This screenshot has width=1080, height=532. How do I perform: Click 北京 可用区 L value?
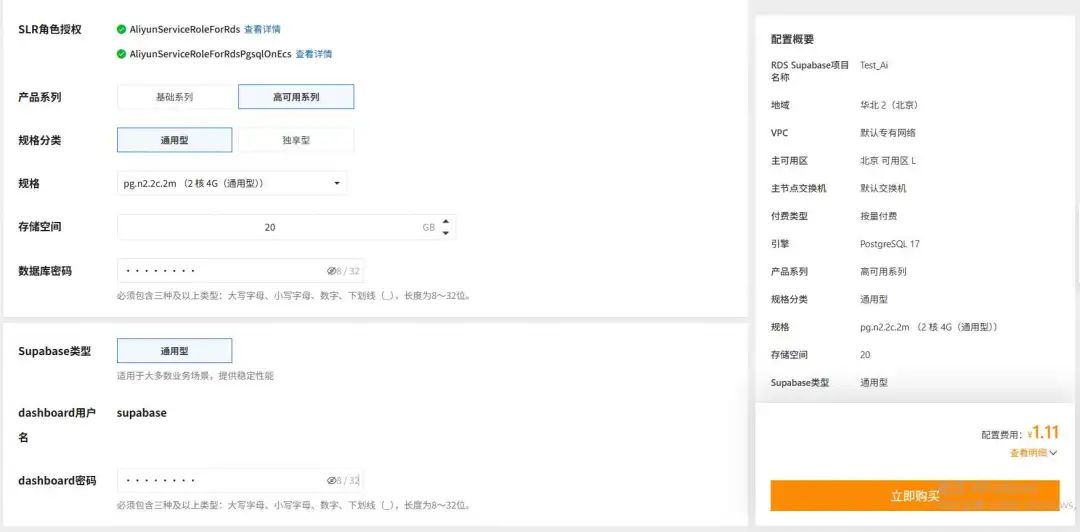888,161
